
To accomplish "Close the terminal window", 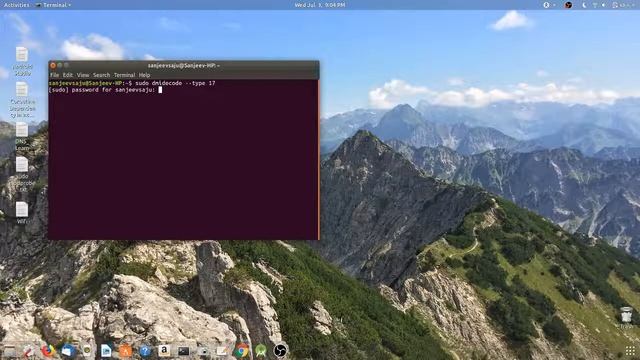I will [53, 65].
